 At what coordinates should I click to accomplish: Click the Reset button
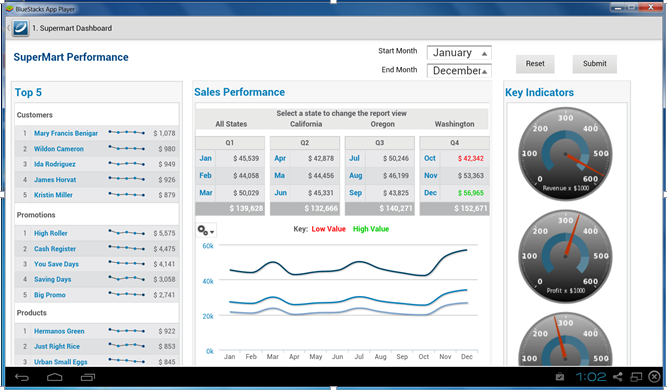click(535, 64)
